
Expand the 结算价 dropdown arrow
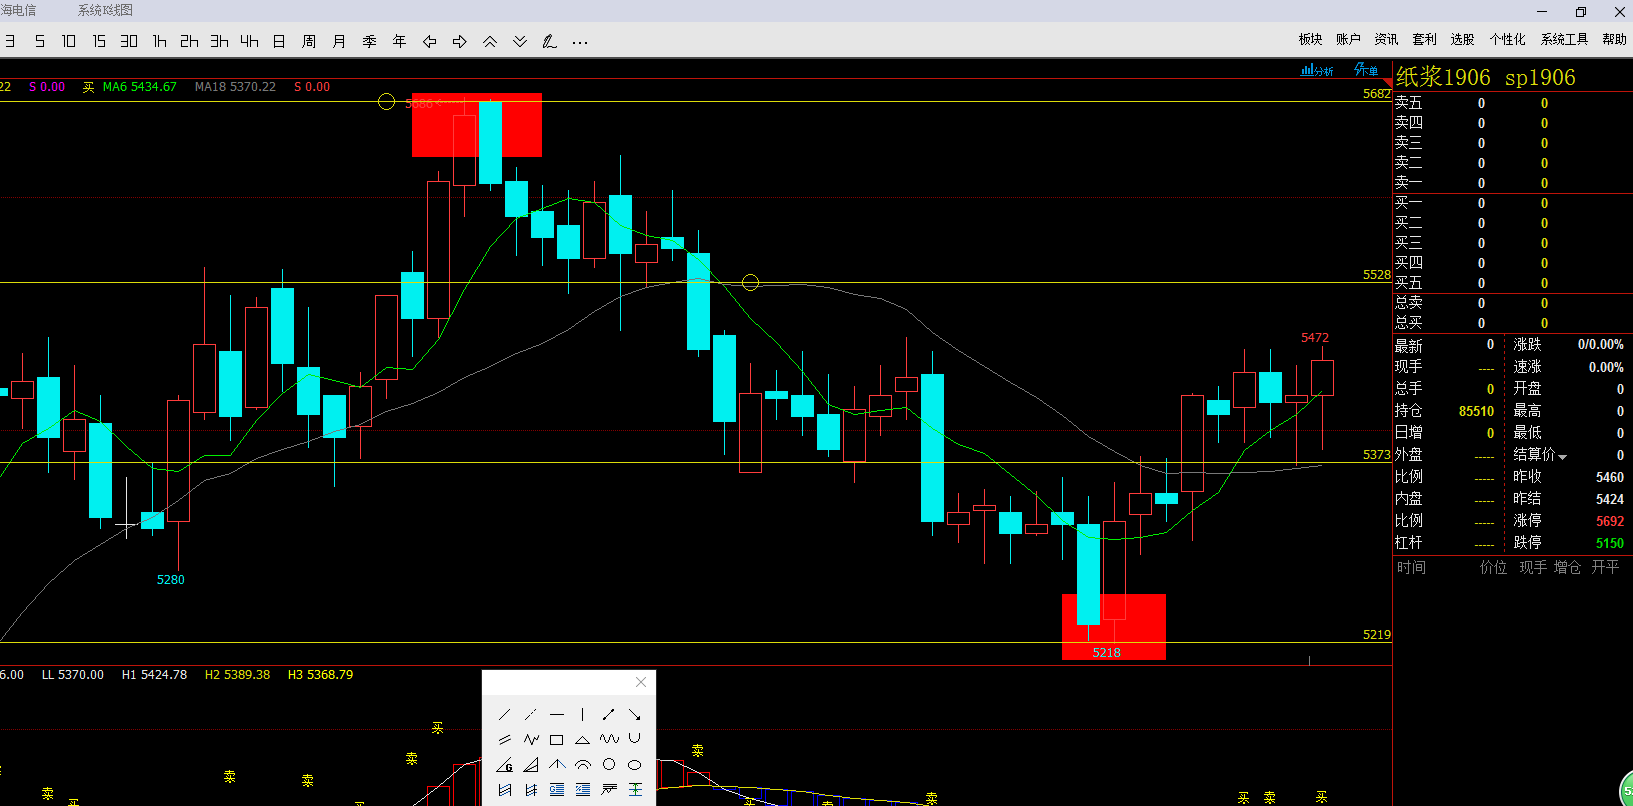coord(1563,457)
